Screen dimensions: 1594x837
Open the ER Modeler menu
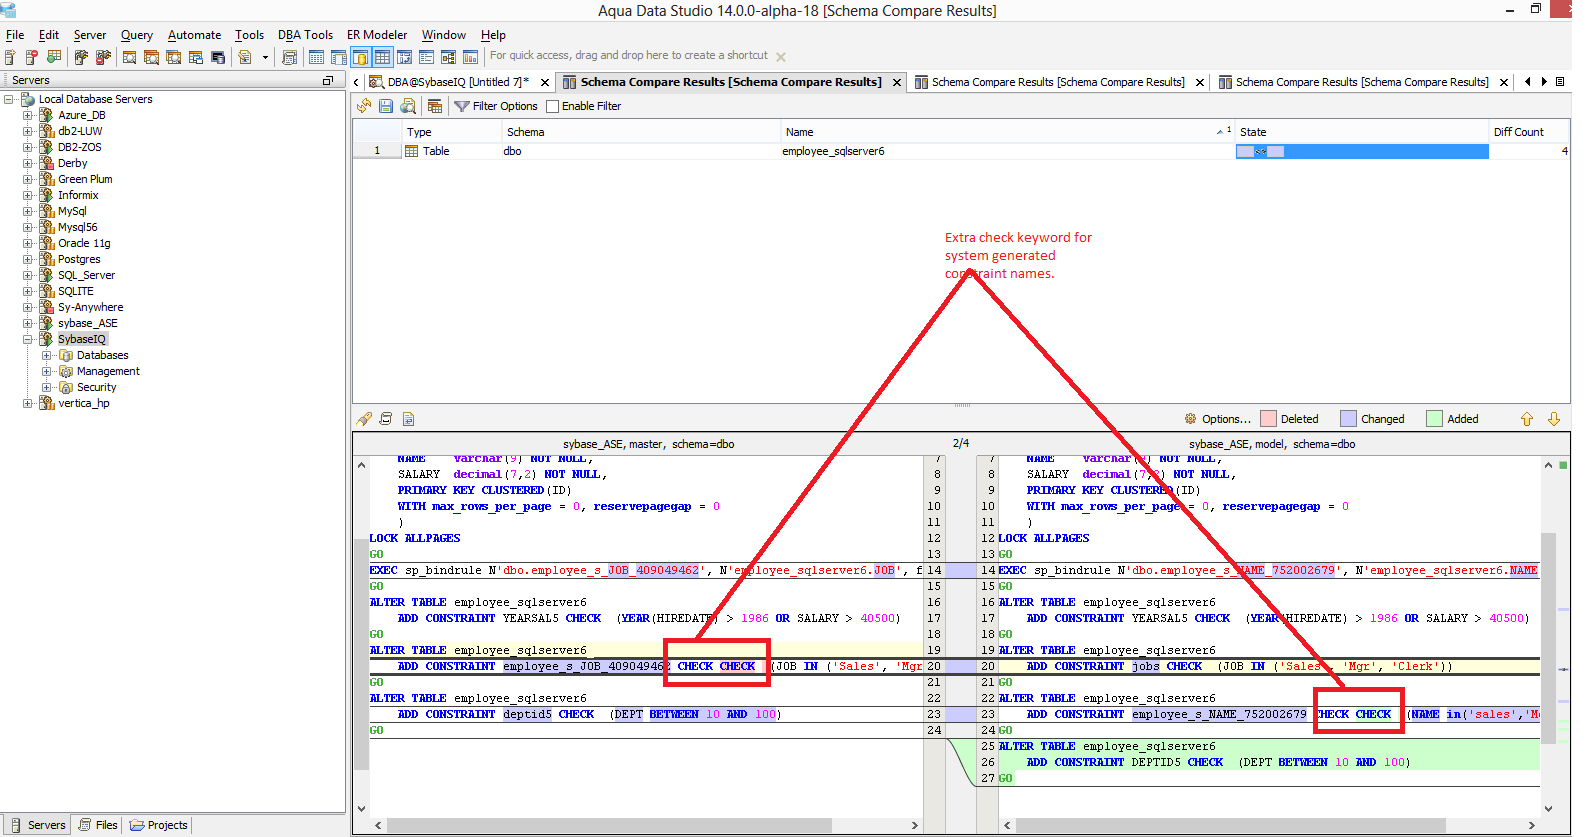click(377, 34)
